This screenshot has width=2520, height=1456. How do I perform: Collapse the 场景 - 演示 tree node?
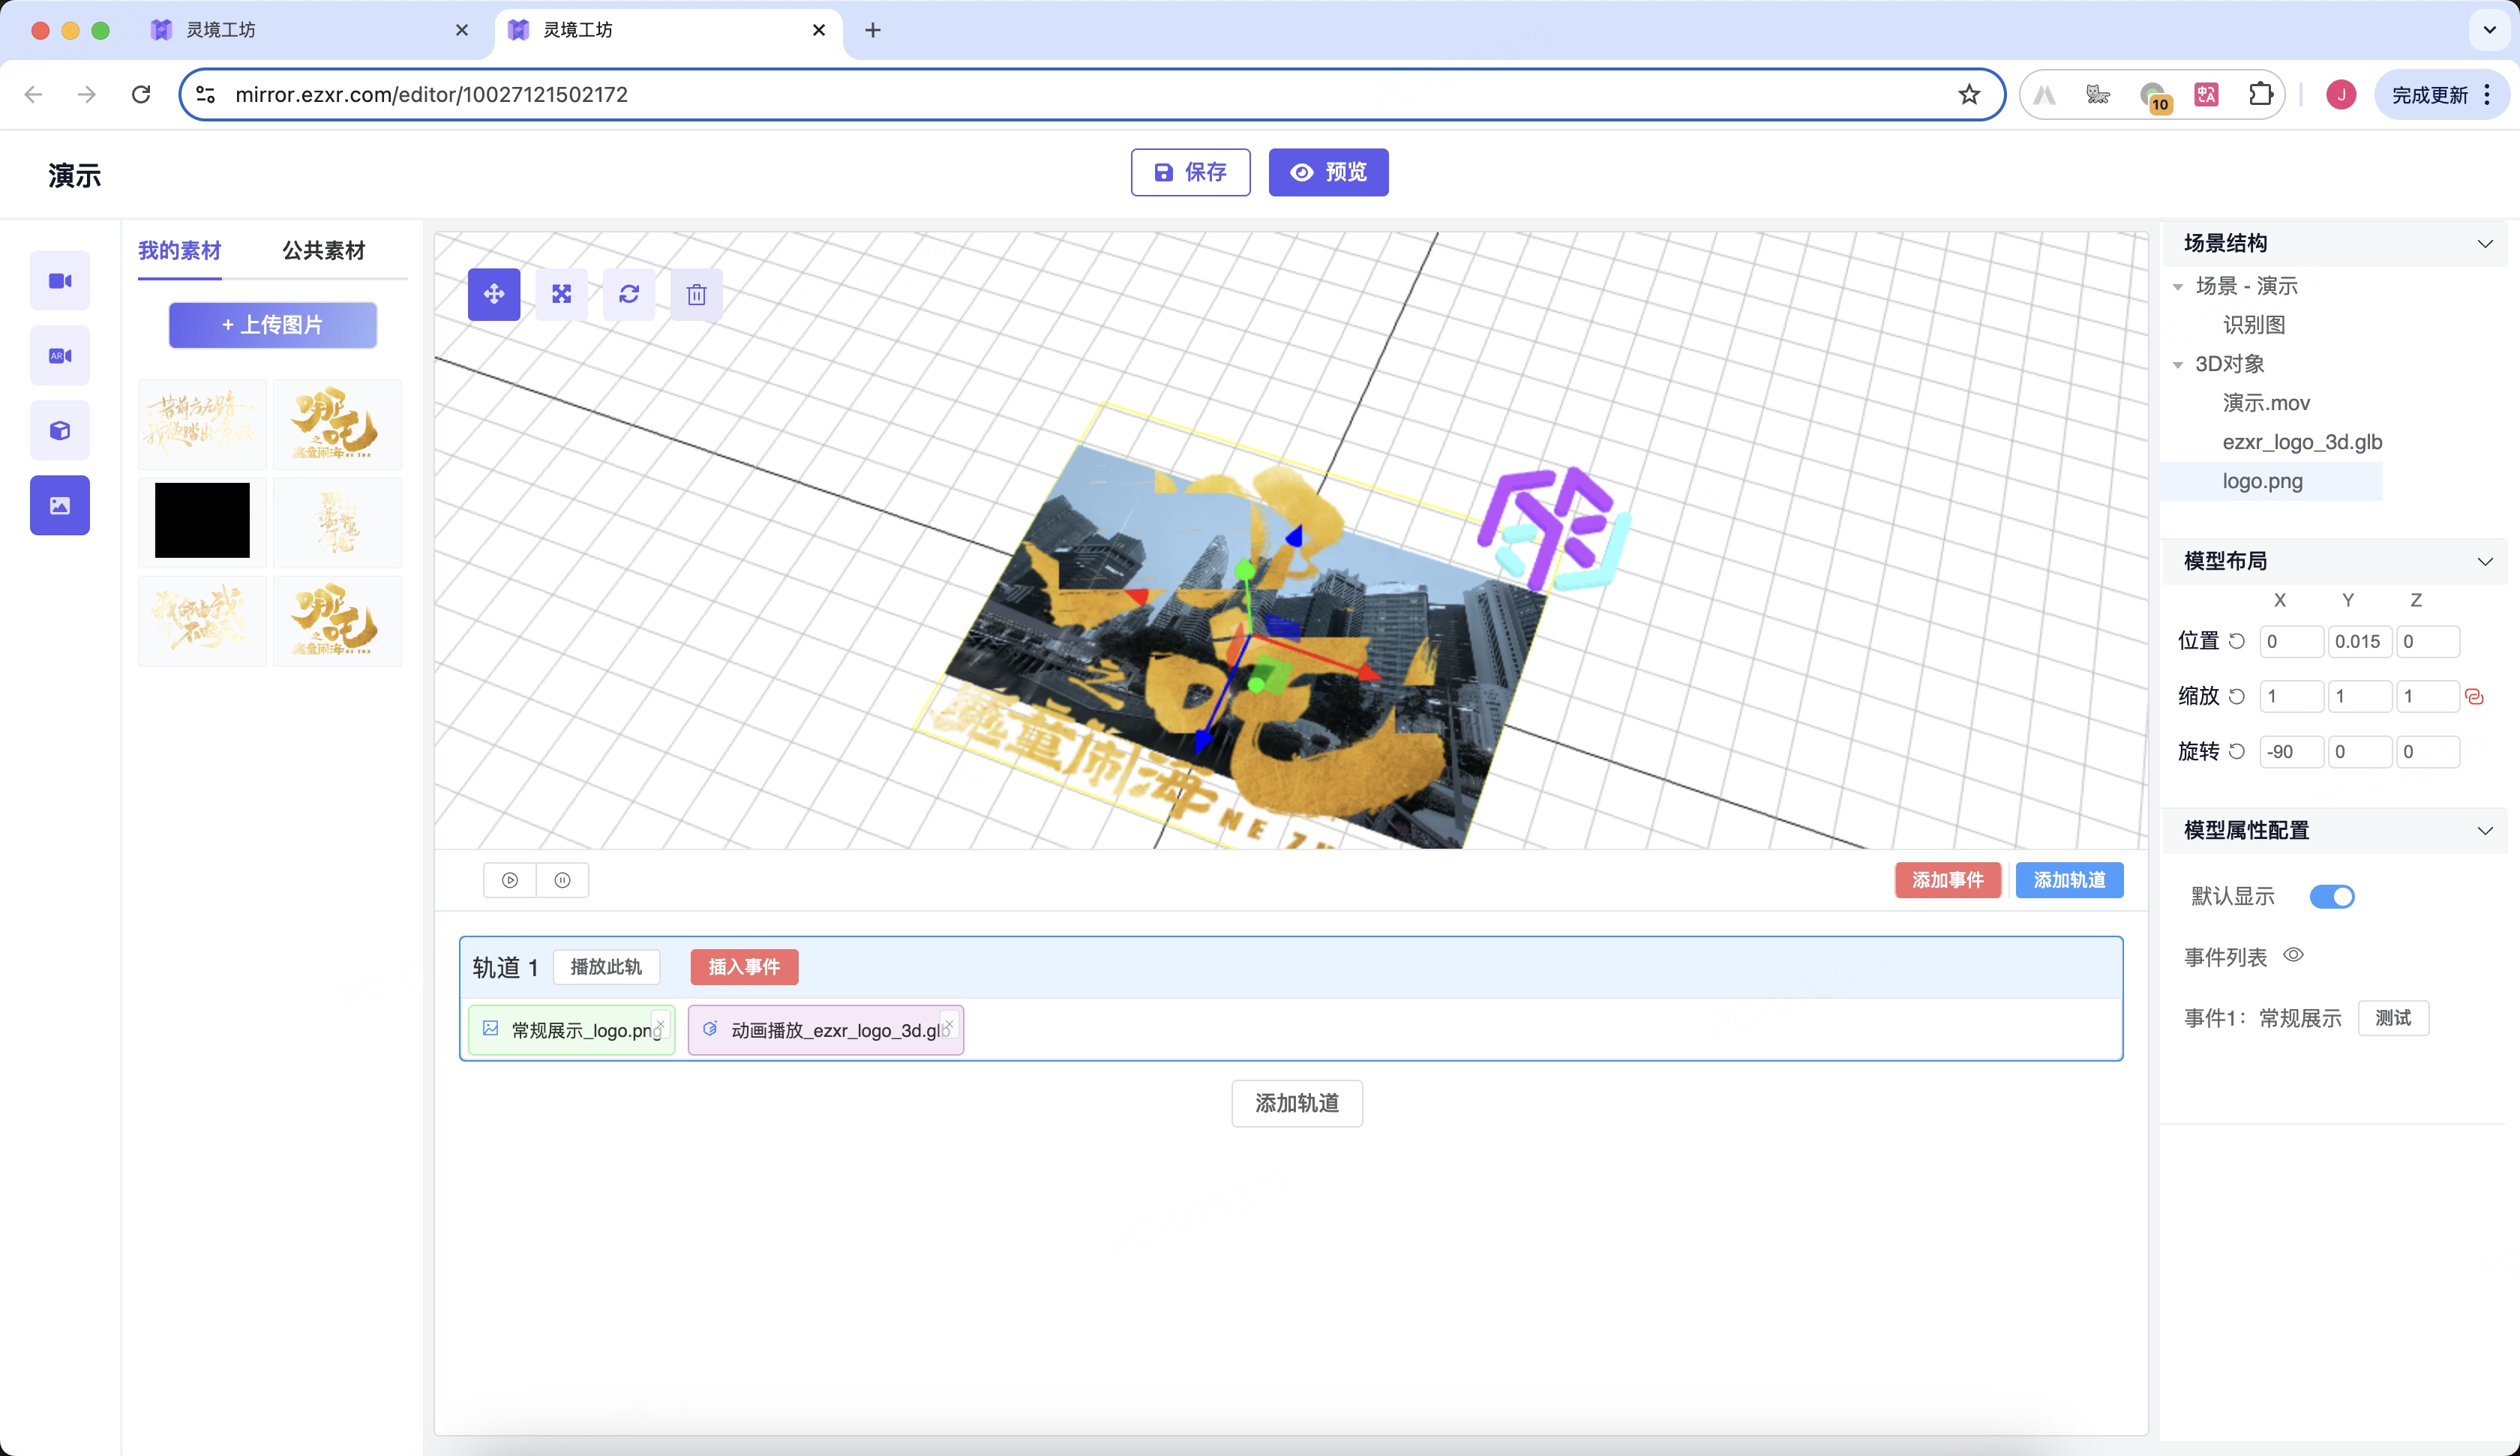(x=2178, y=287)
